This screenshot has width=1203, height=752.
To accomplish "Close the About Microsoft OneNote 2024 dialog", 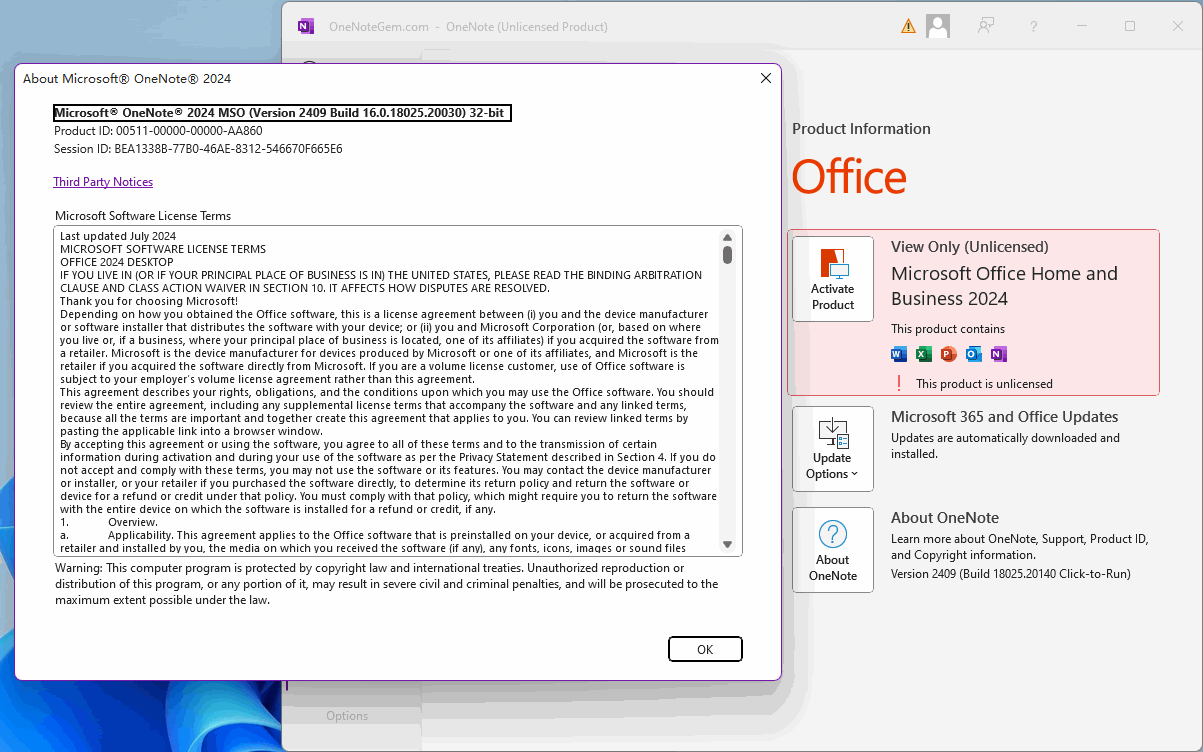I will tap(766, 78).
